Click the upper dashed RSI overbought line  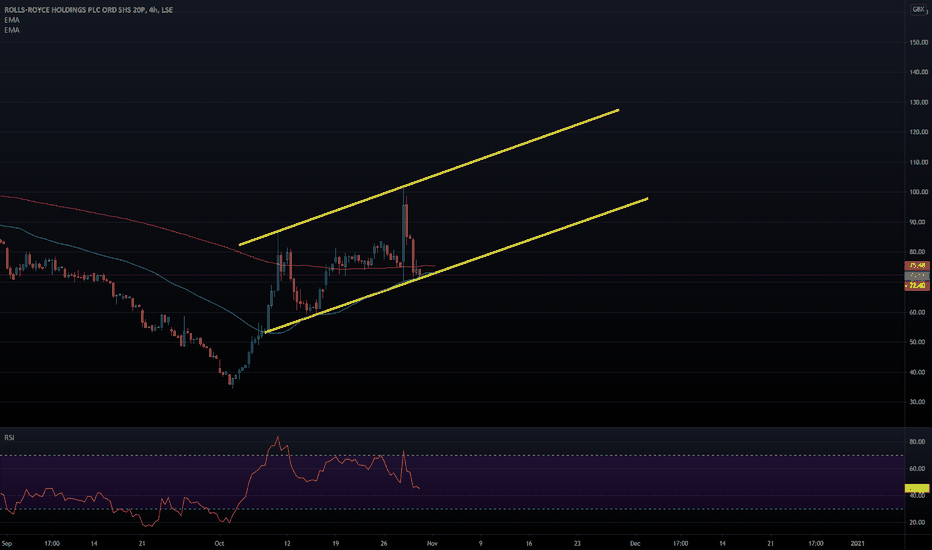pos(452,455)
